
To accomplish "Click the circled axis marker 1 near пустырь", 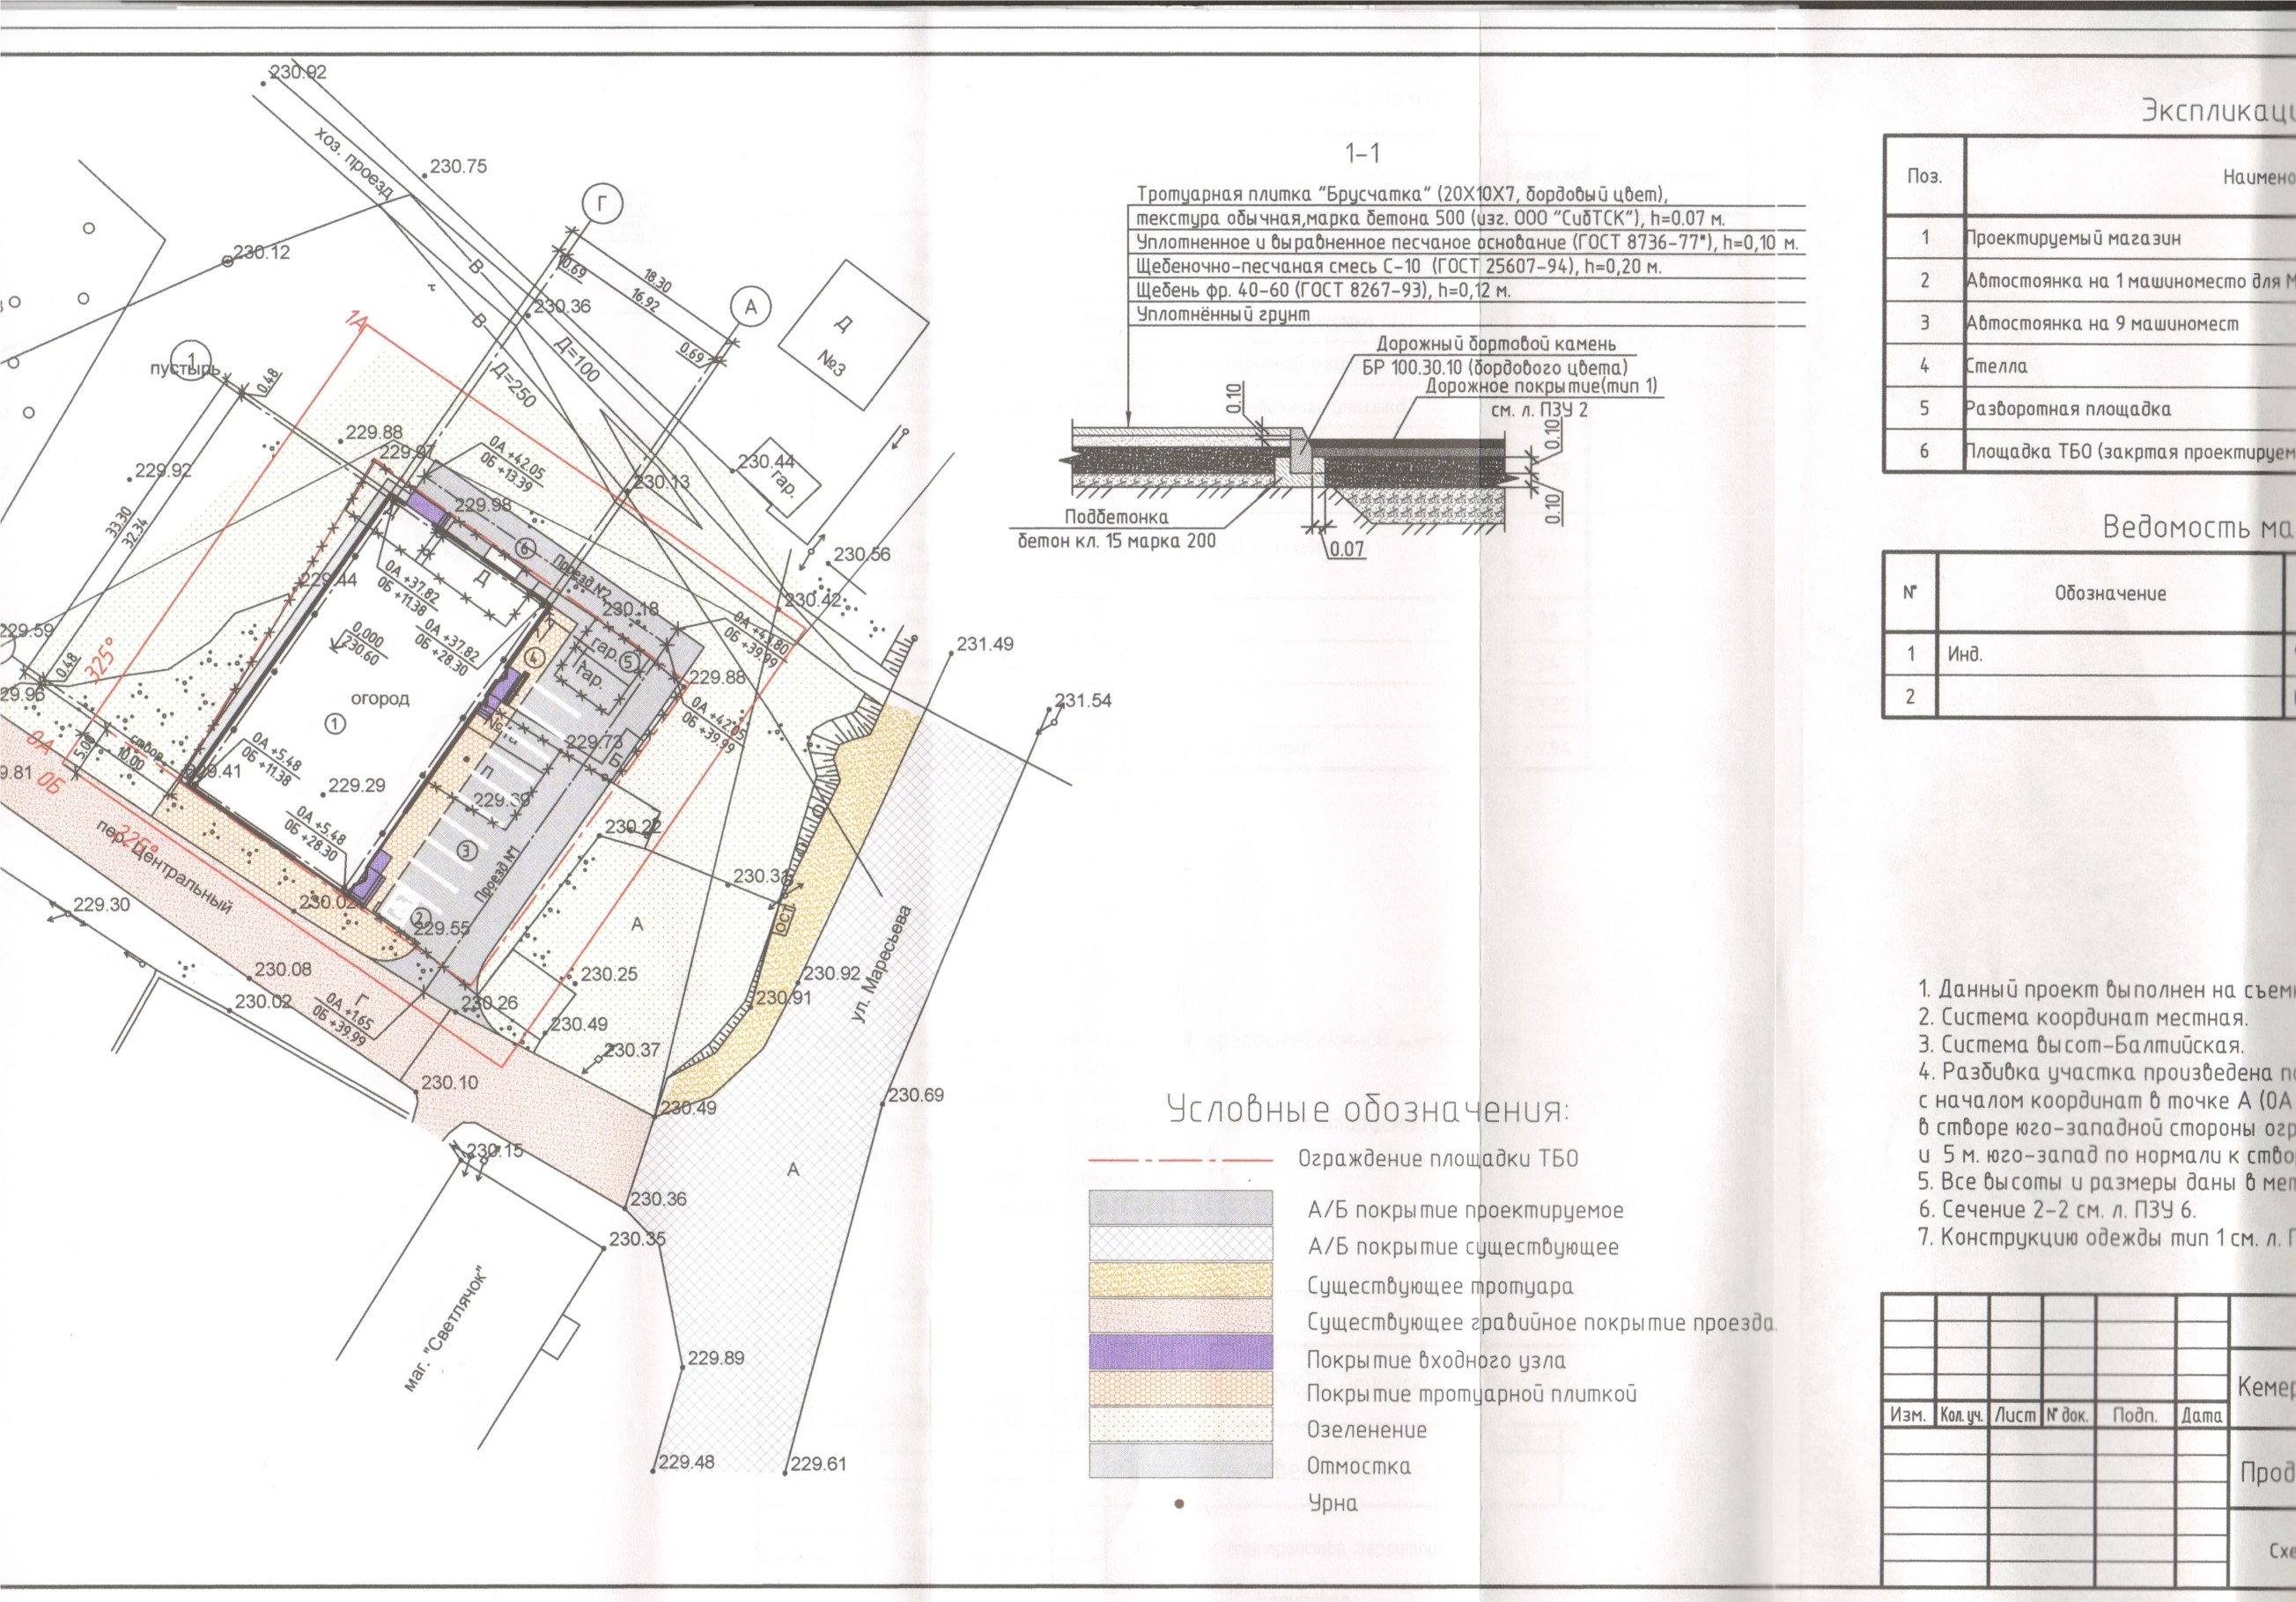I will (x=191, y=361).
